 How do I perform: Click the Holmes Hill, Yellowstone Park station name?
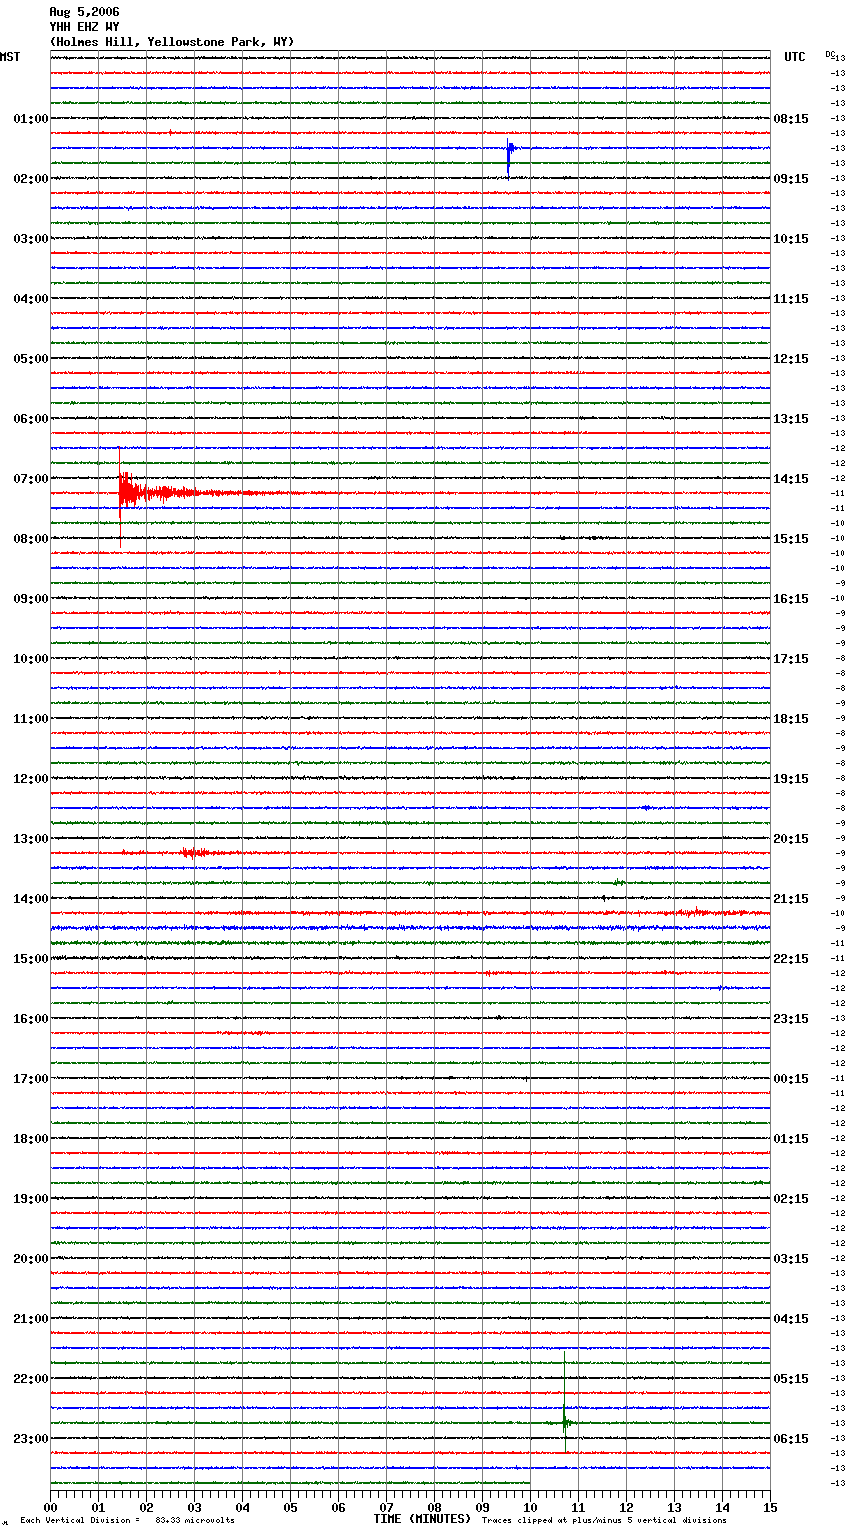point(172,42)
